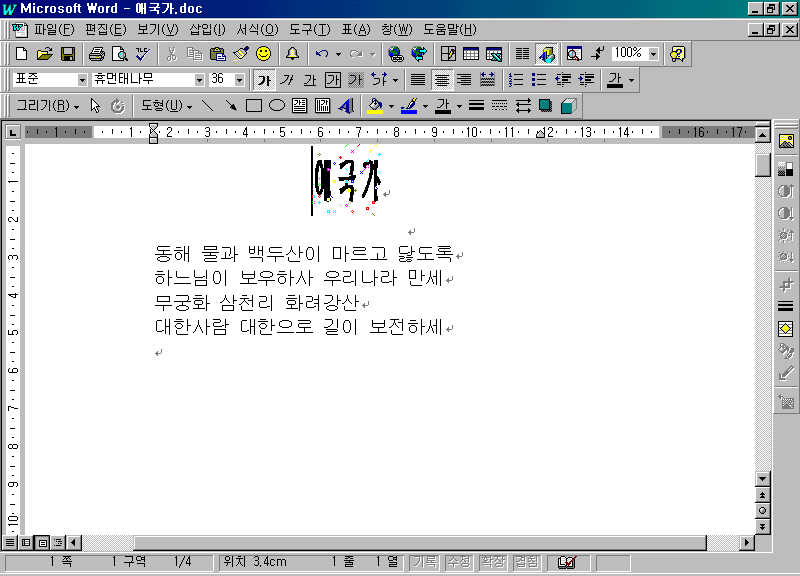Toggle character shading formatting
Viewport: 800px width, 576px height.
[x=356, y=80]
